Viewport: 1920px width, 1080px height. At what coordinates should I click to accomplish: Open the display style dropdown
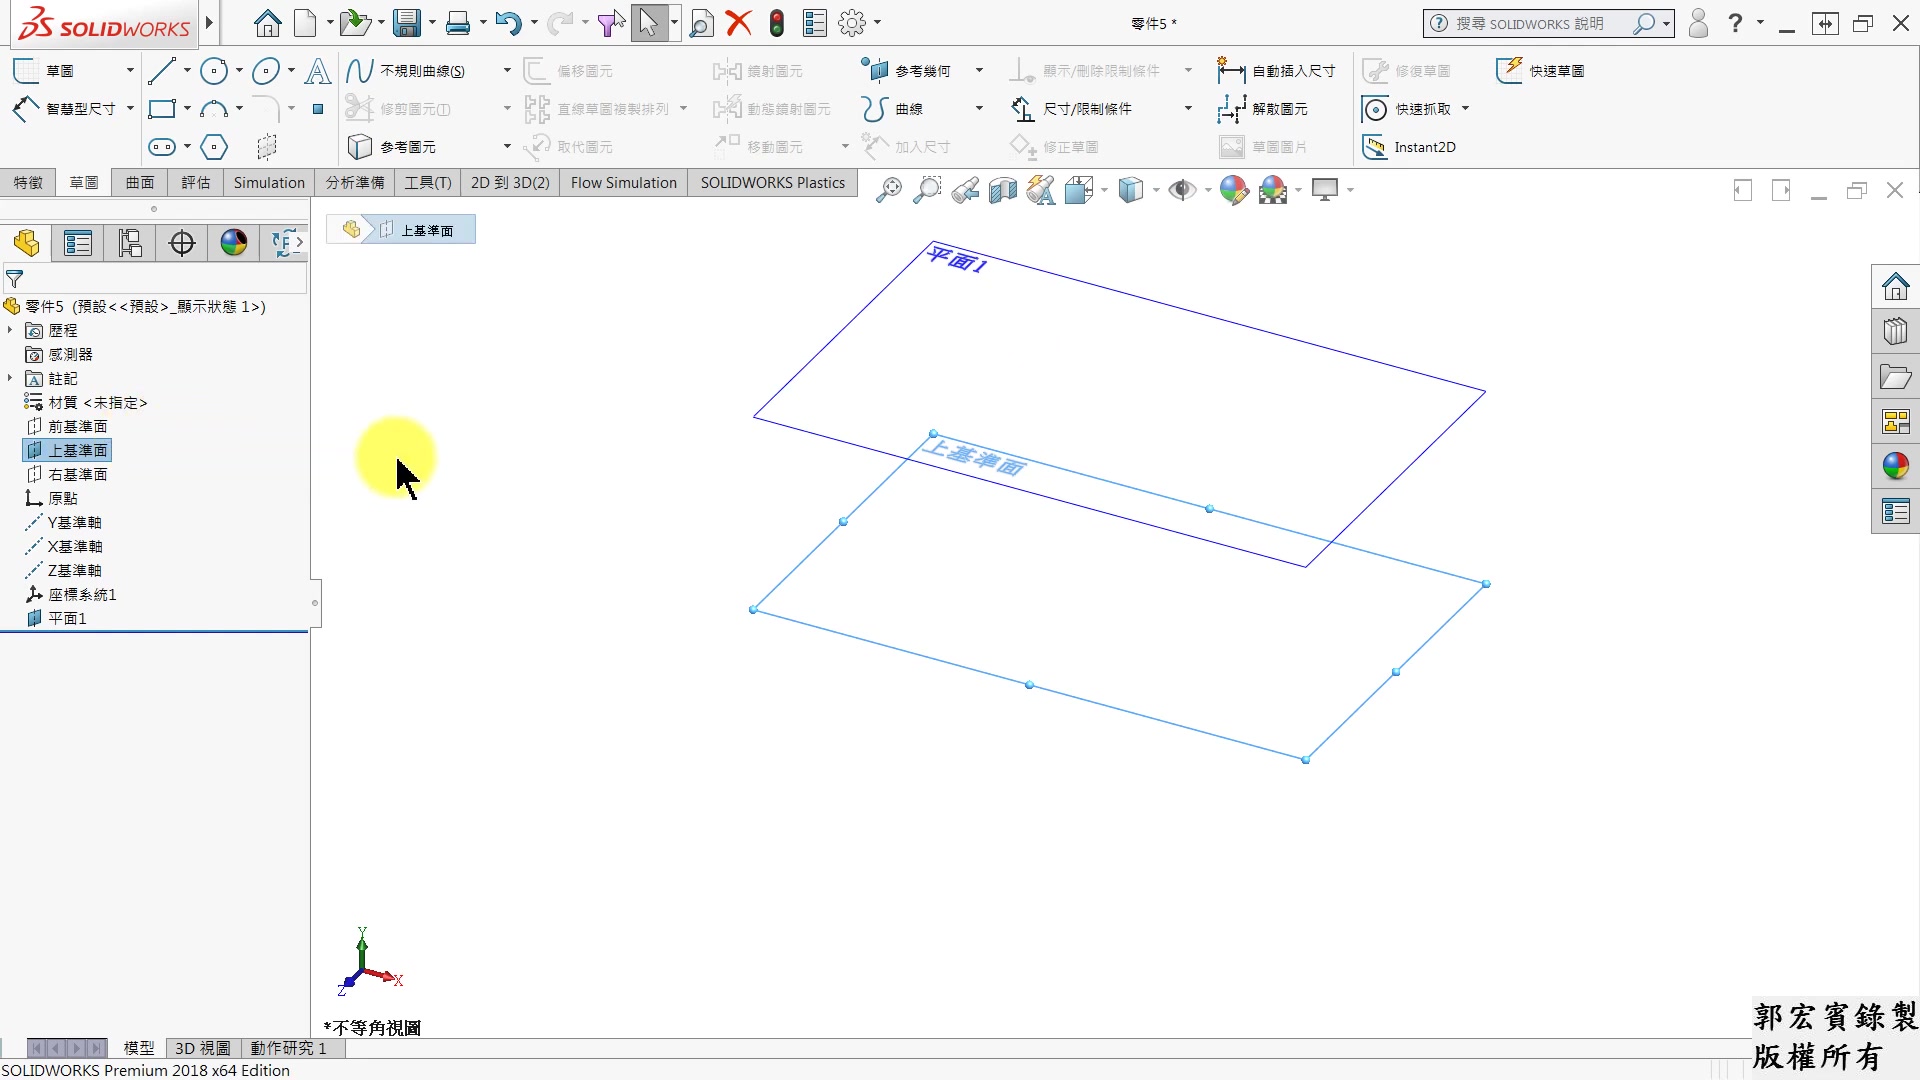tap(1154, 190)
